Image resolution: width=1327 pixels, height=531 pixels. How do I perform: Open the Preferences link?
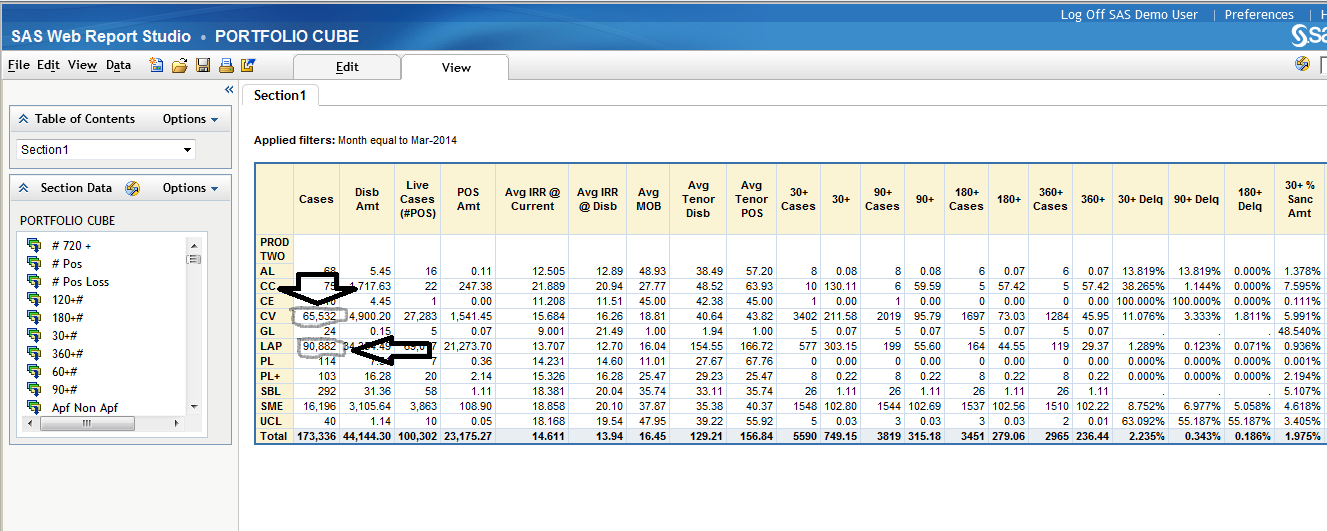pos(1259,15)
